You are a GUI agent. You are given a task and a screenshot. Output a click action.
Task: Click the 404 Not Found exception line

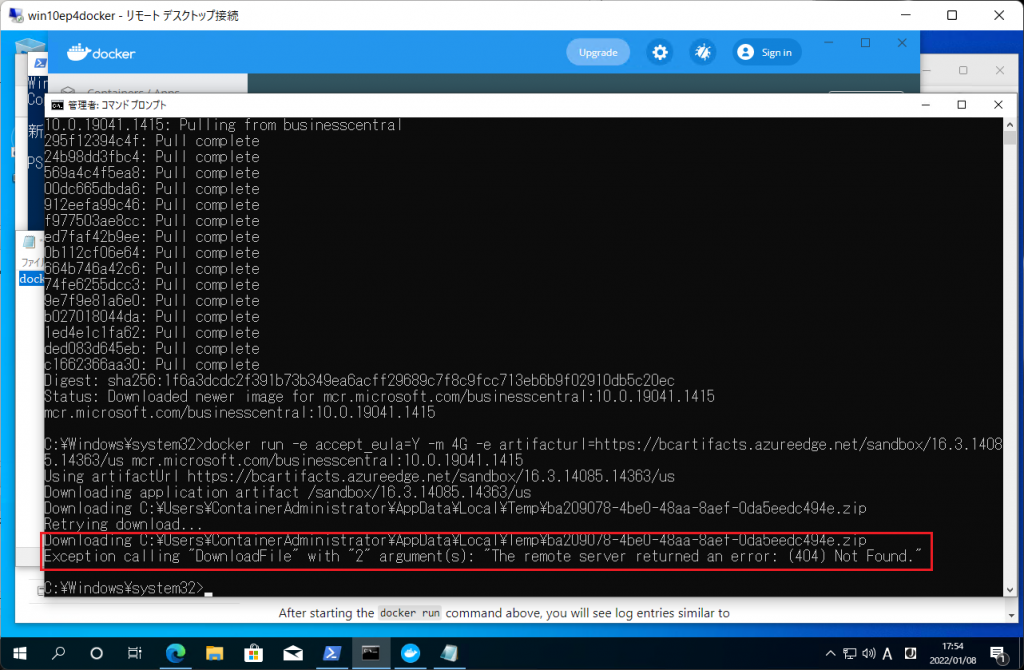[x=483, y=556]
